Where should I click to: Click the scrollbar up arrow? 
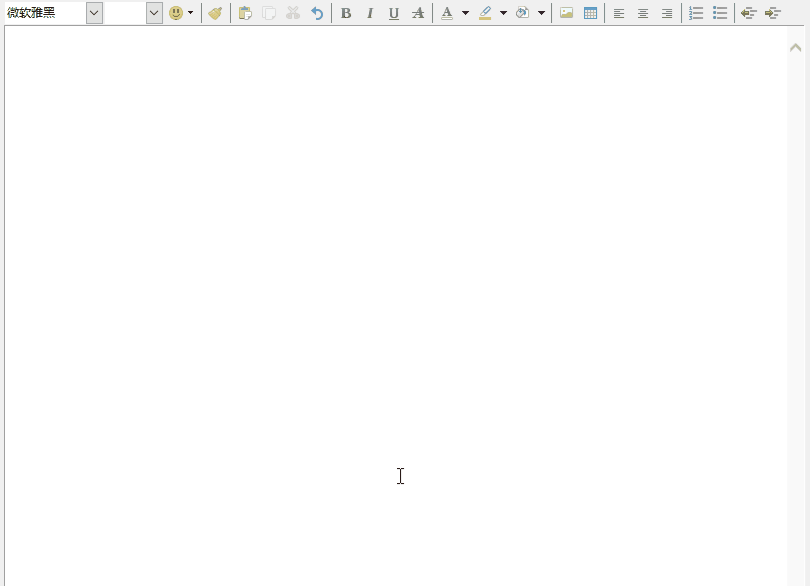coord(796,48)
